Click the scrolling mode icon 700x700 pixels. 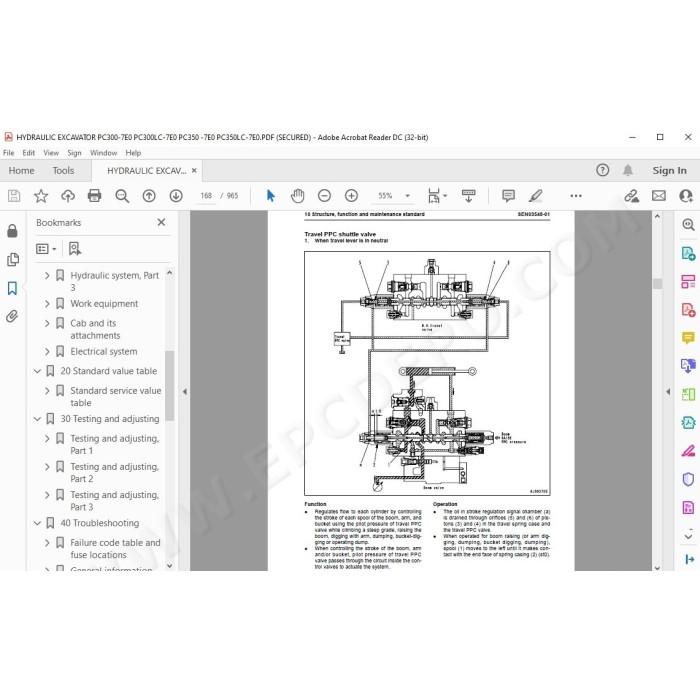(x=468, y=196)
